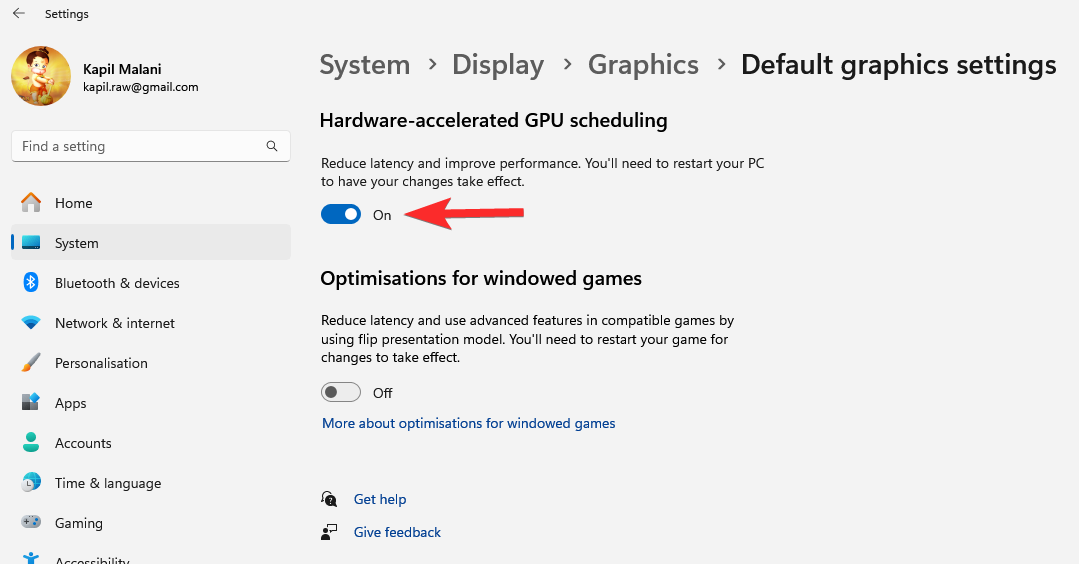Open the Get help link
The width and height of the screenshot is (1079, 564).
point(380,499)
